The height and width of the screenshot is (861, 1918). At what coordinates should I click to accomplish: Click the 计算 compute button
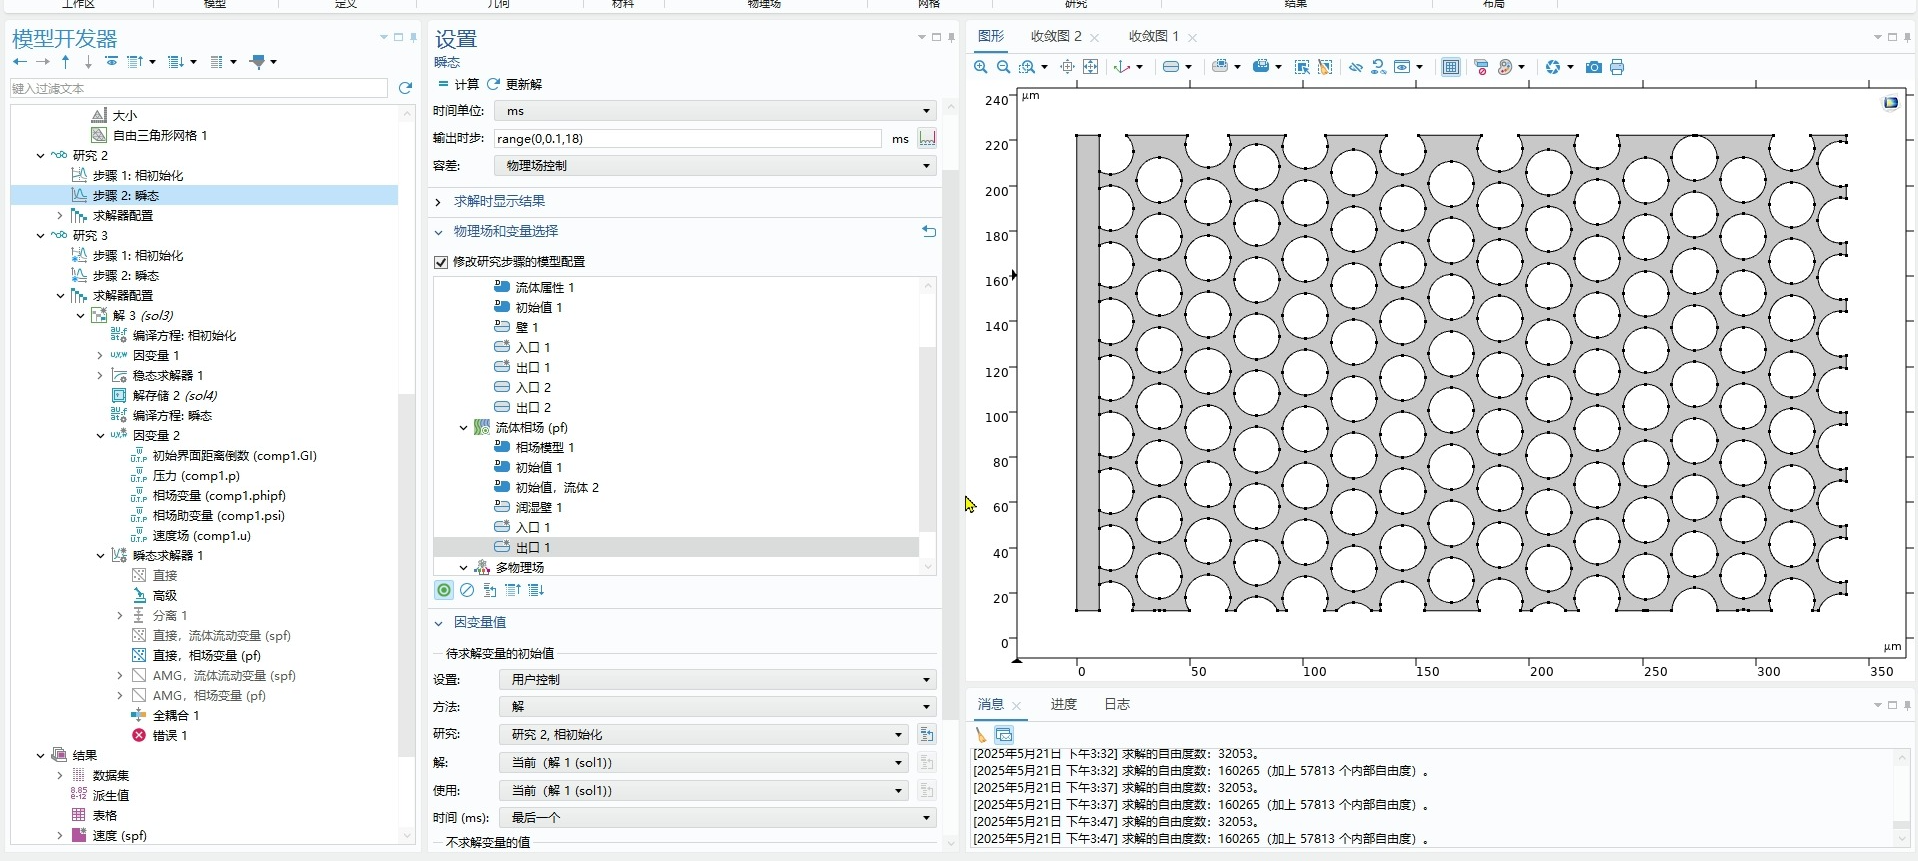tap(458, 84)
